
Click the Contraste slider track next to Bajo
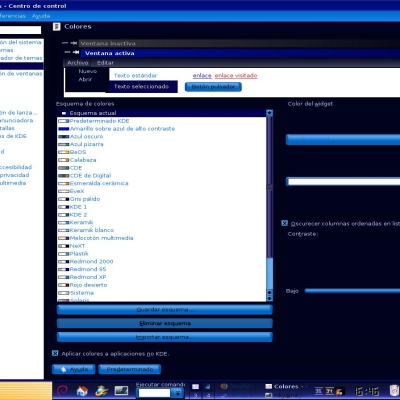tap(352, 291)
